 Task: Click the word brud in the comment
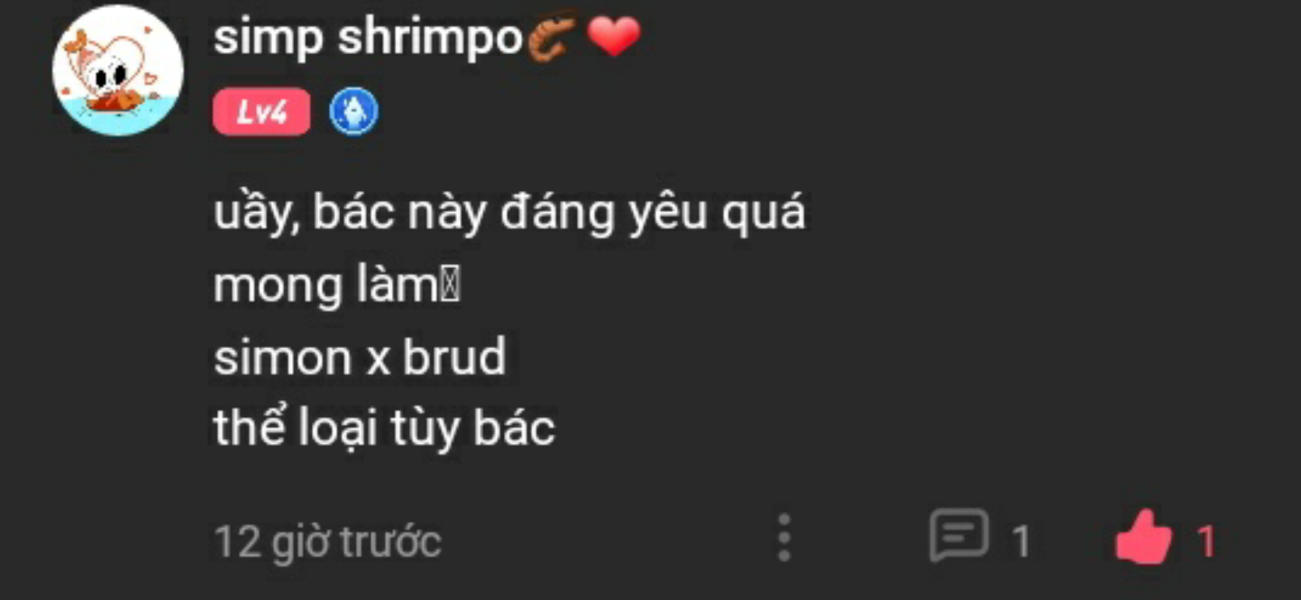(x=455, y=357)
